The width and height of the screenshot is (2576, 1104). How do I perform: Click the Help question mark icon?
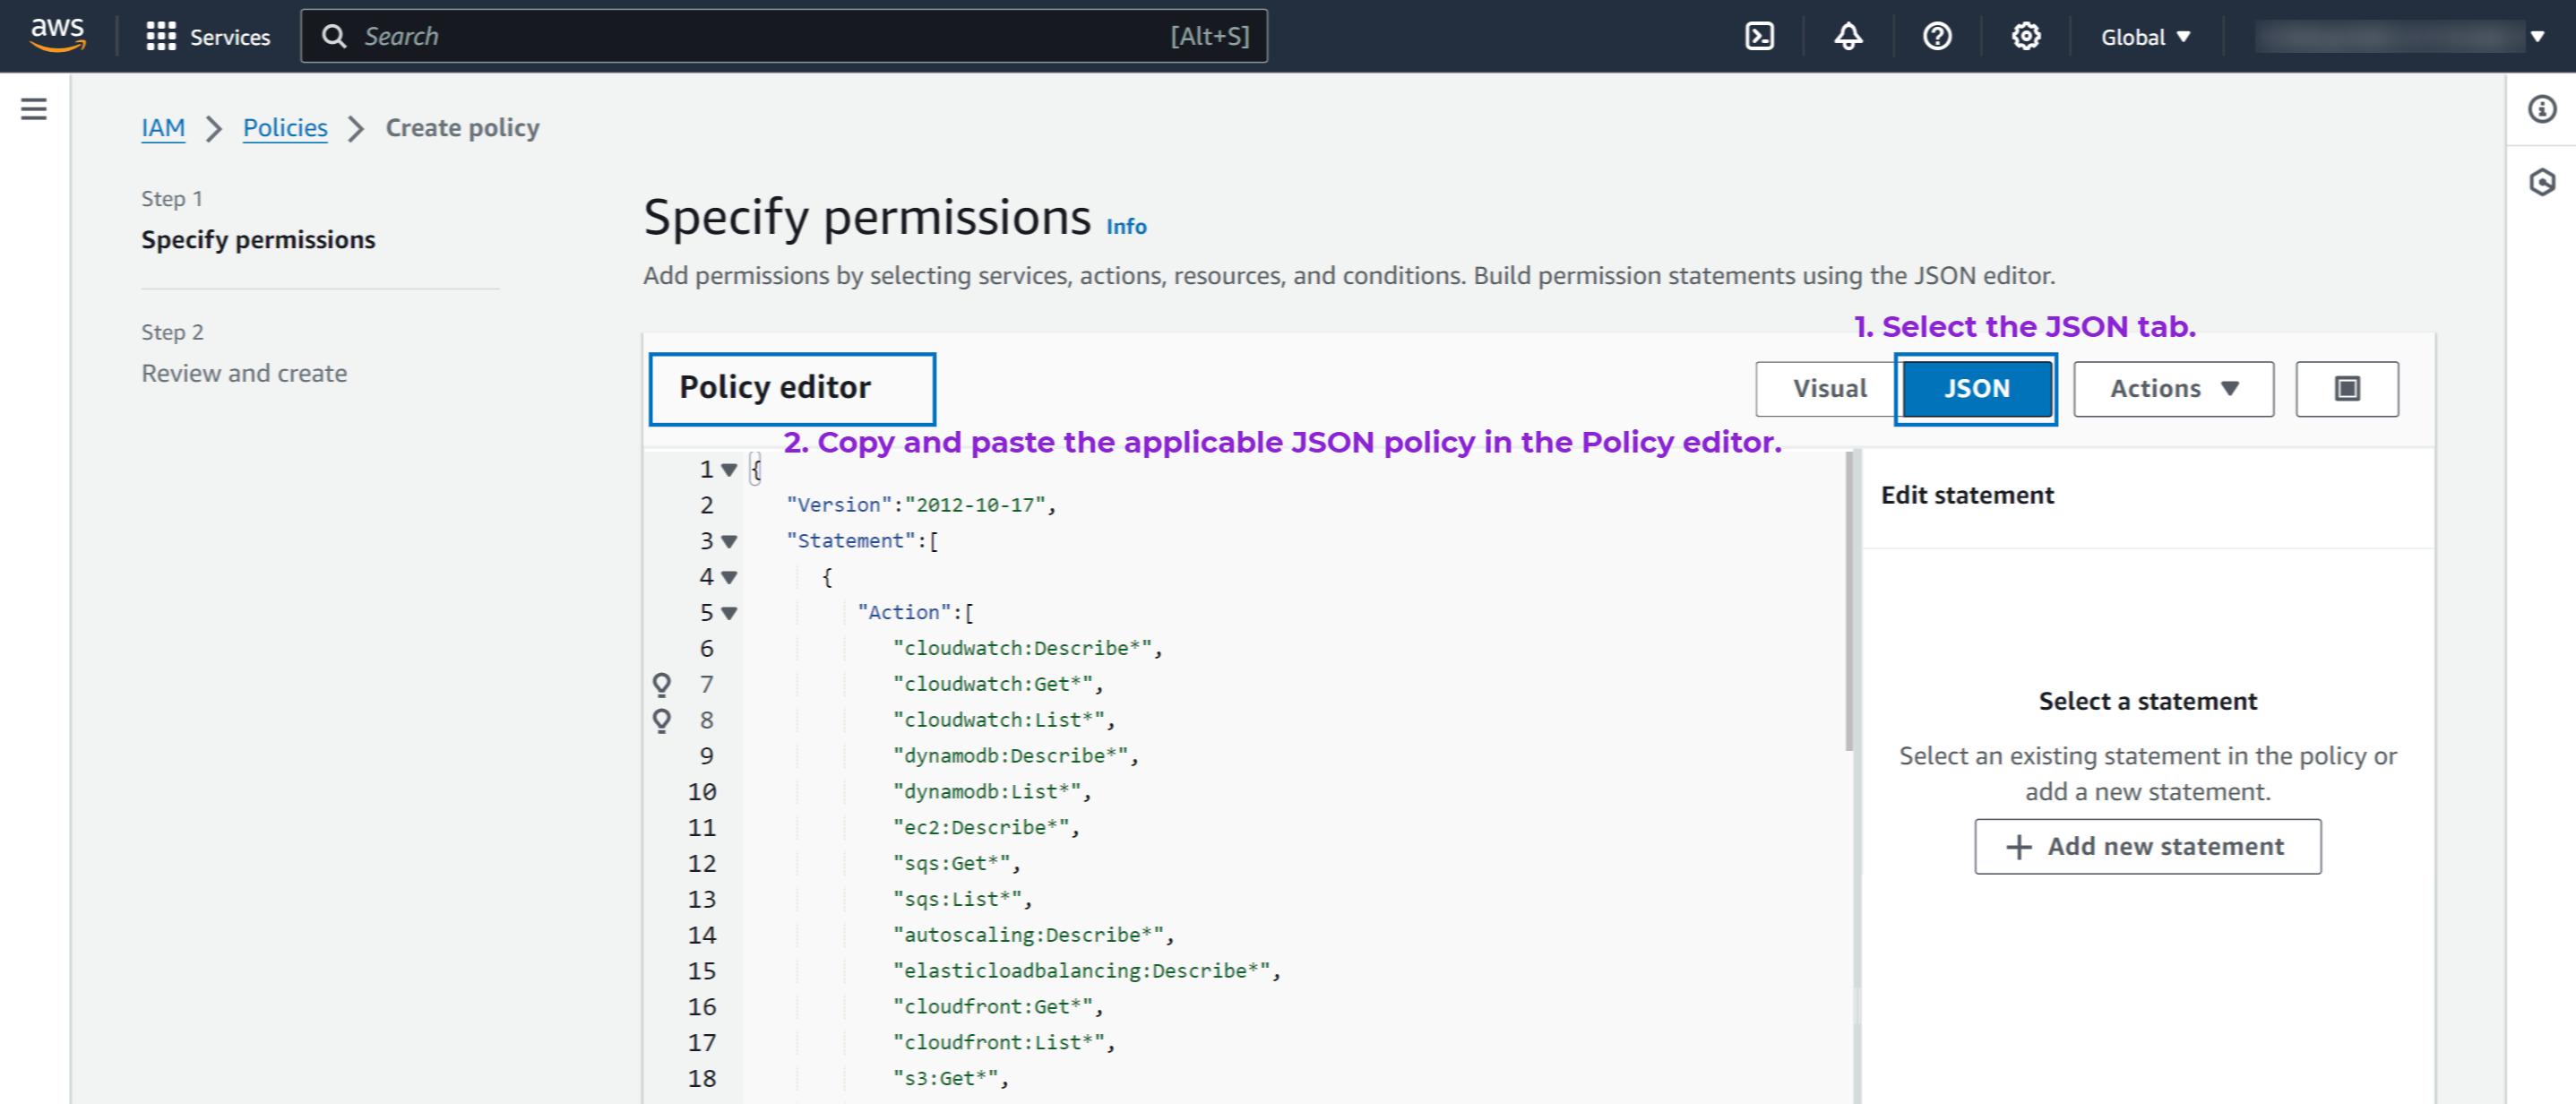point(1935,36)
